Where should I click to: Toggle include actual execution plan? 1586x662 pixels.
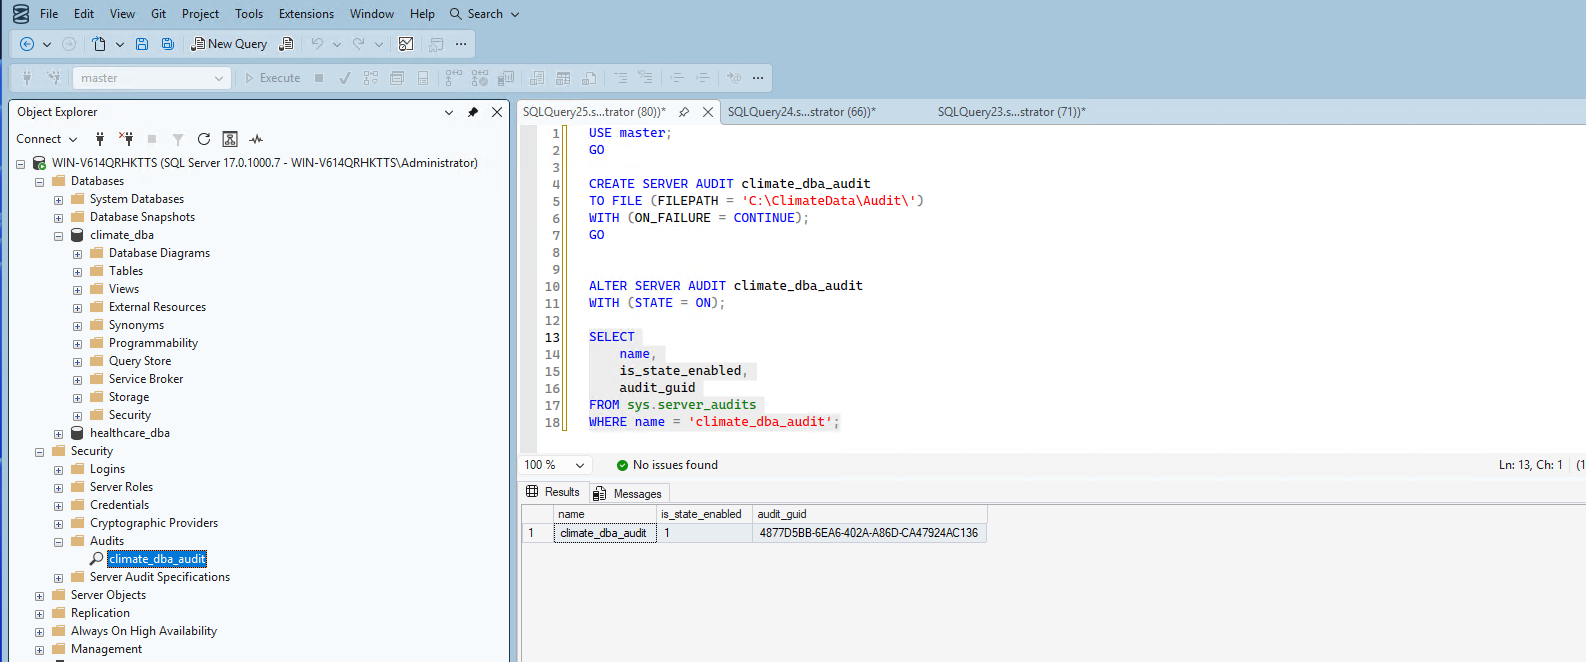[x=454, y=78]
